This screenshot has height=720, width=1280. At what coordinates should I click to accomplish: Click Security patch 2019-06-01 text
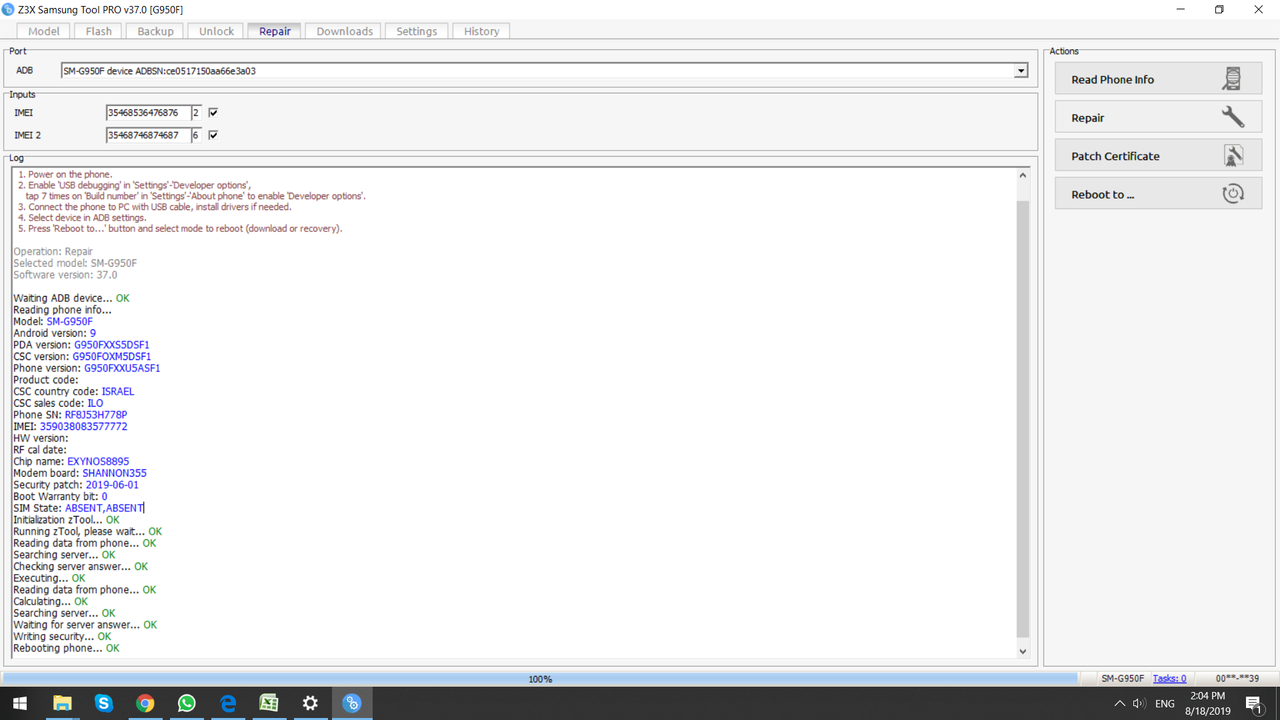[112, 485]
